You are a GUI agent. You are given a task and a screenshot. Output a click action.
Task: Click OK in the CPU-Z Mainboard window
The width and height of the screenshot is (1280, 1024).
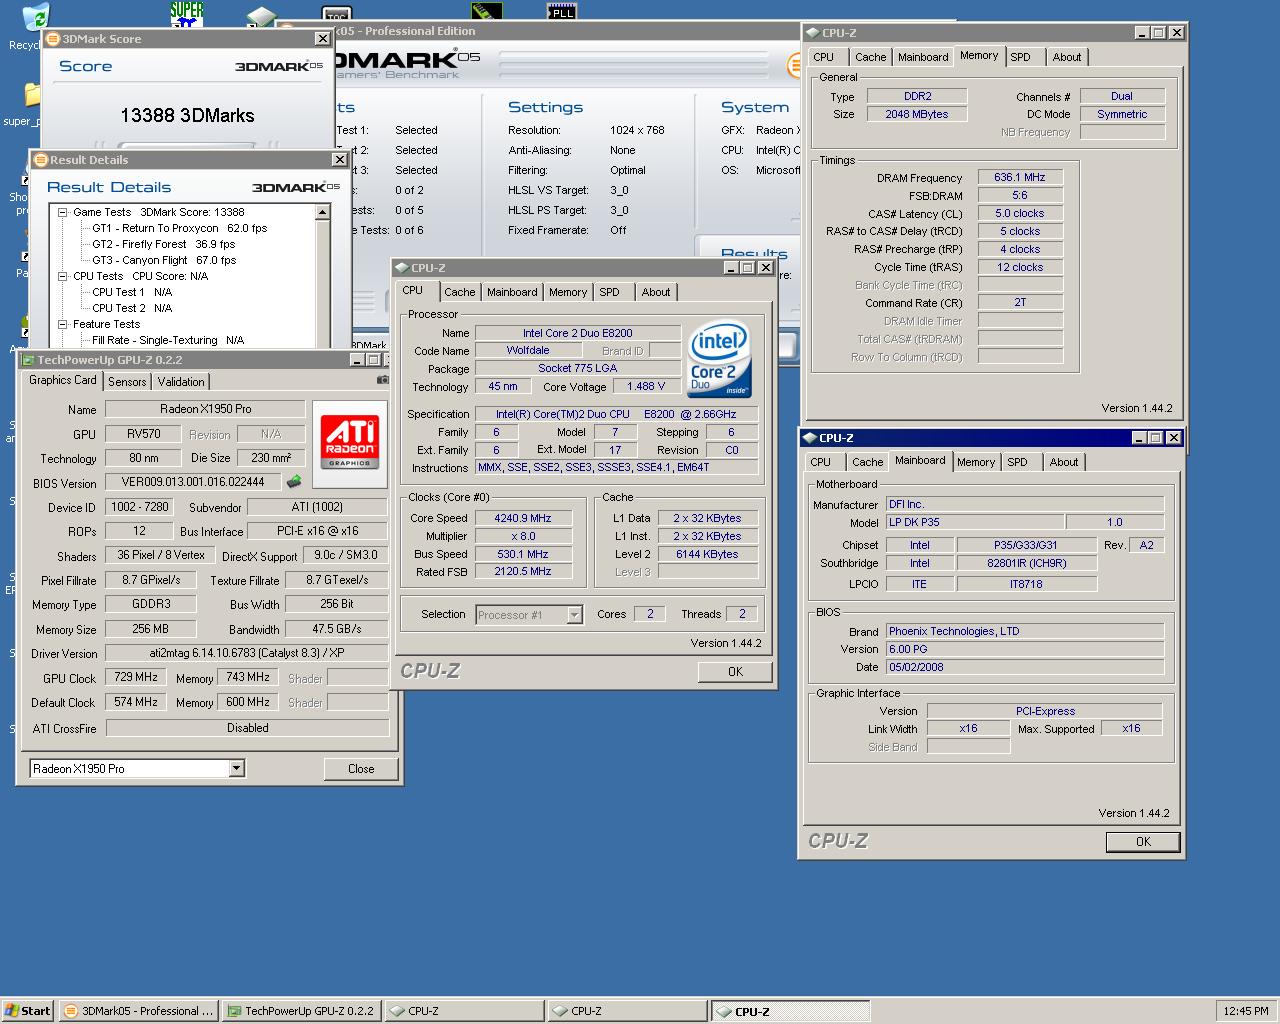click(x=1143, y=842)
